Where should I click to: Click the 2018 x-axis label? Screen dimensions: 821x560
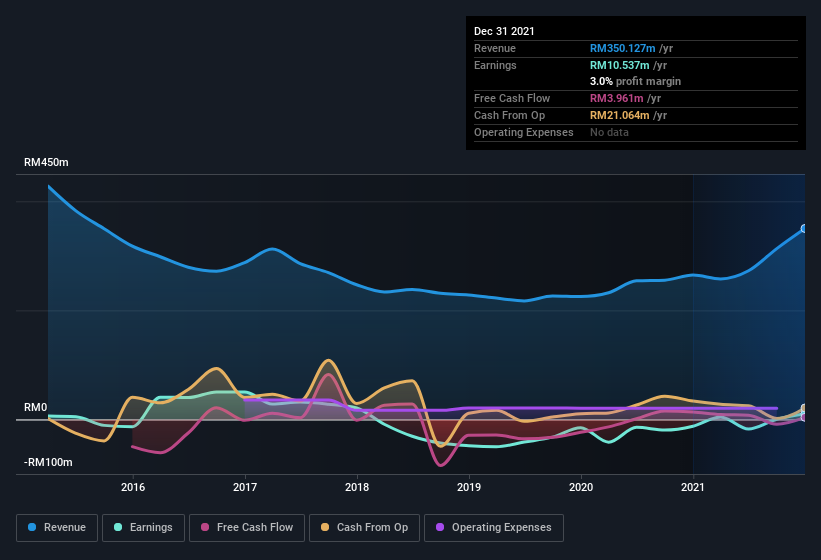(x=357, y=487)
